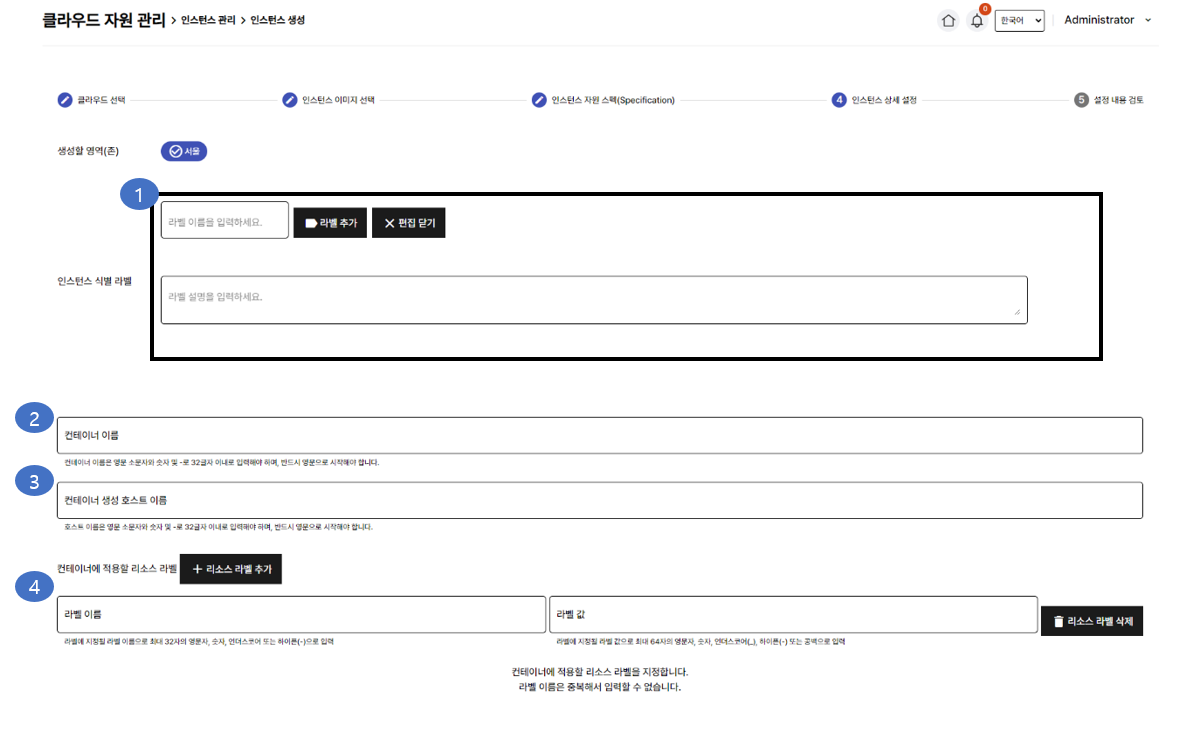Click the home icon in header
1179x730 pixels.
click(948, 21)
